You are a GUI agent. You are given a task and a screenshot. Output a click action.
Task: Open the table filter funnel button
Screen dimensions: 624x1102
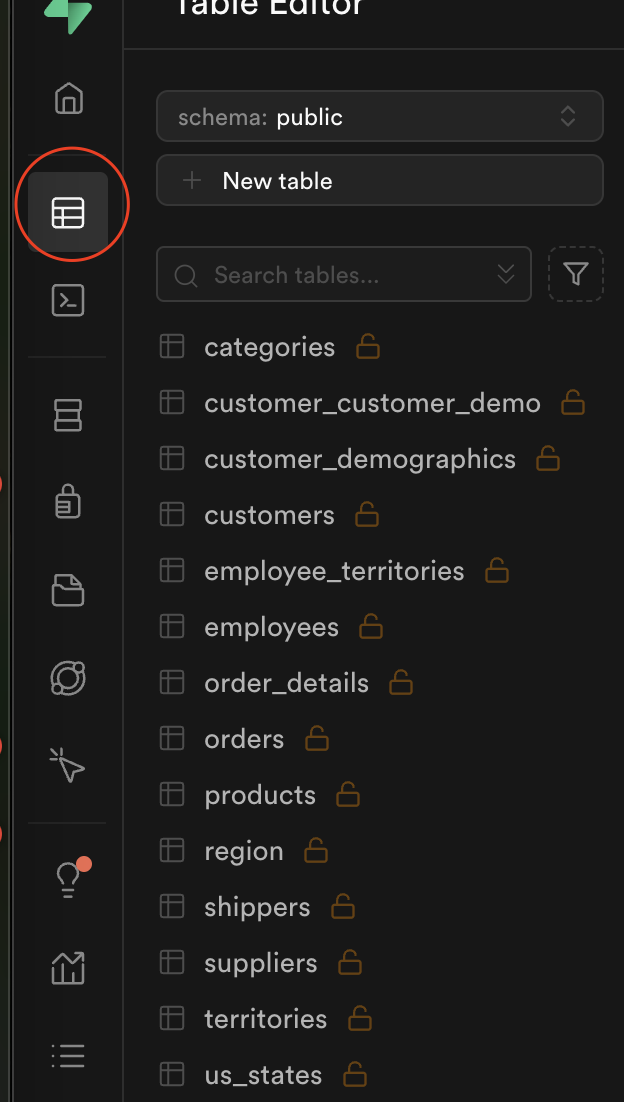(576, 274)
